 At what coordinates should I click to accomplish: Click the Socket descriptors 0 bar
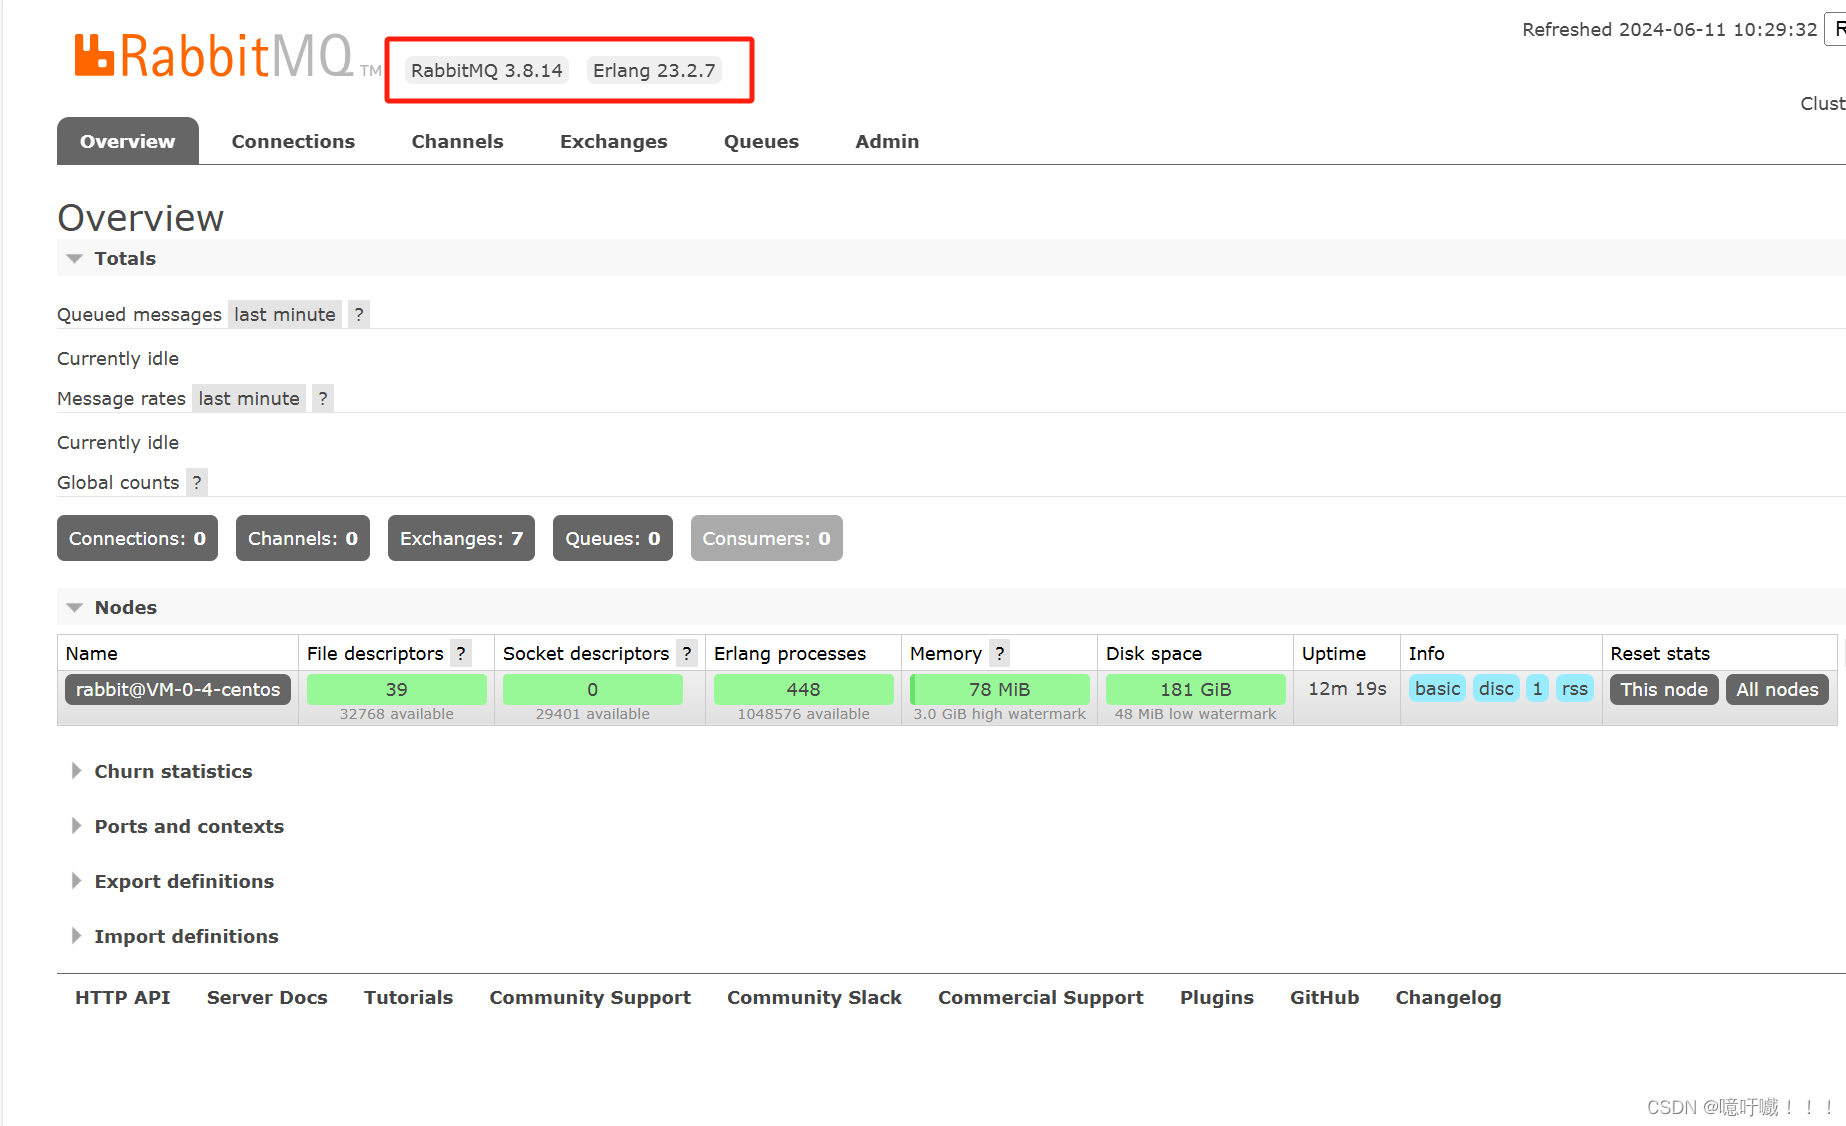point(592,689)
